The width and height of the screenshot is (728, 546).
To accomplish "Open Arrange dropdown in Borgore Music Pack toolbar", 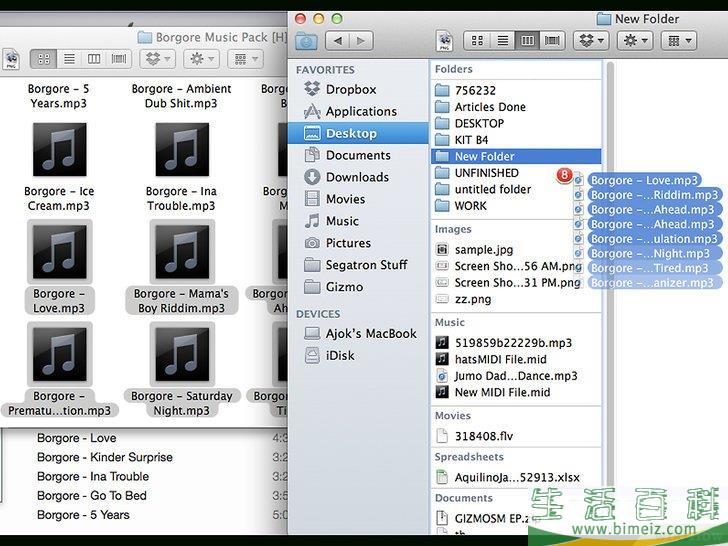I will 245,59.
